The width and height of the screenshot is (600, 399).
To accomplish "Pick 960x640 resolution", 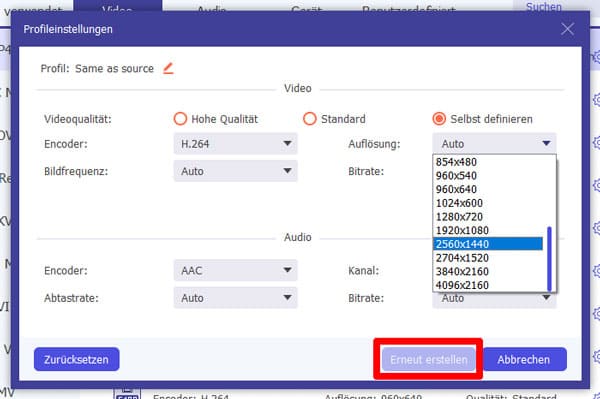I will pyautogui.click(x=488, y=189).
